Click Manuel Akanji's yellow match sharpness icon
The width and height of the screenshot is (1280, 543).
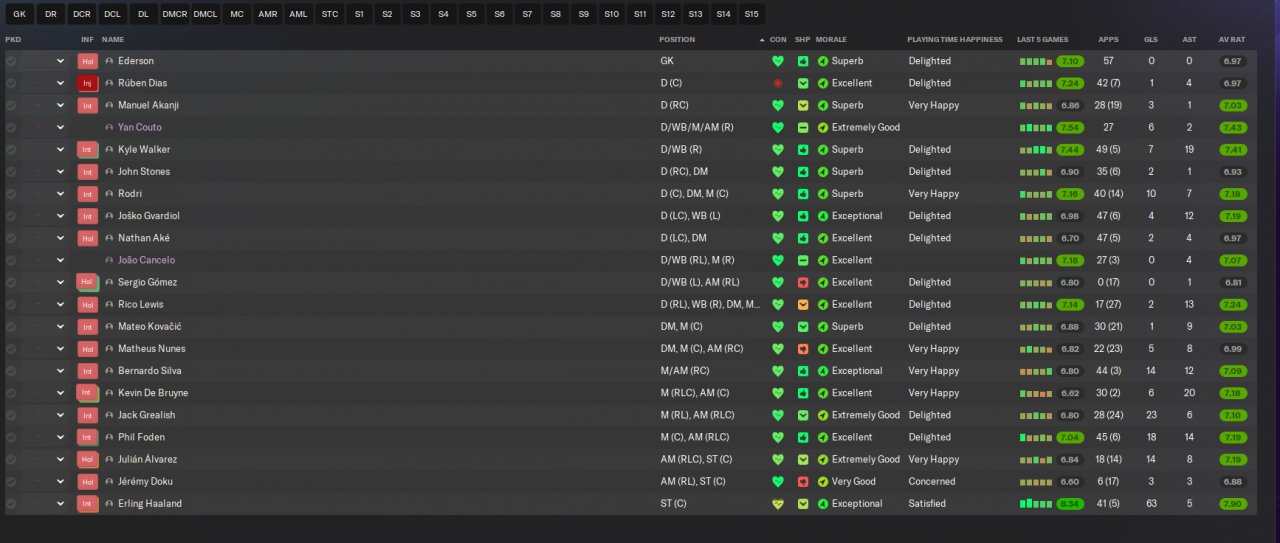pos(803,105)
